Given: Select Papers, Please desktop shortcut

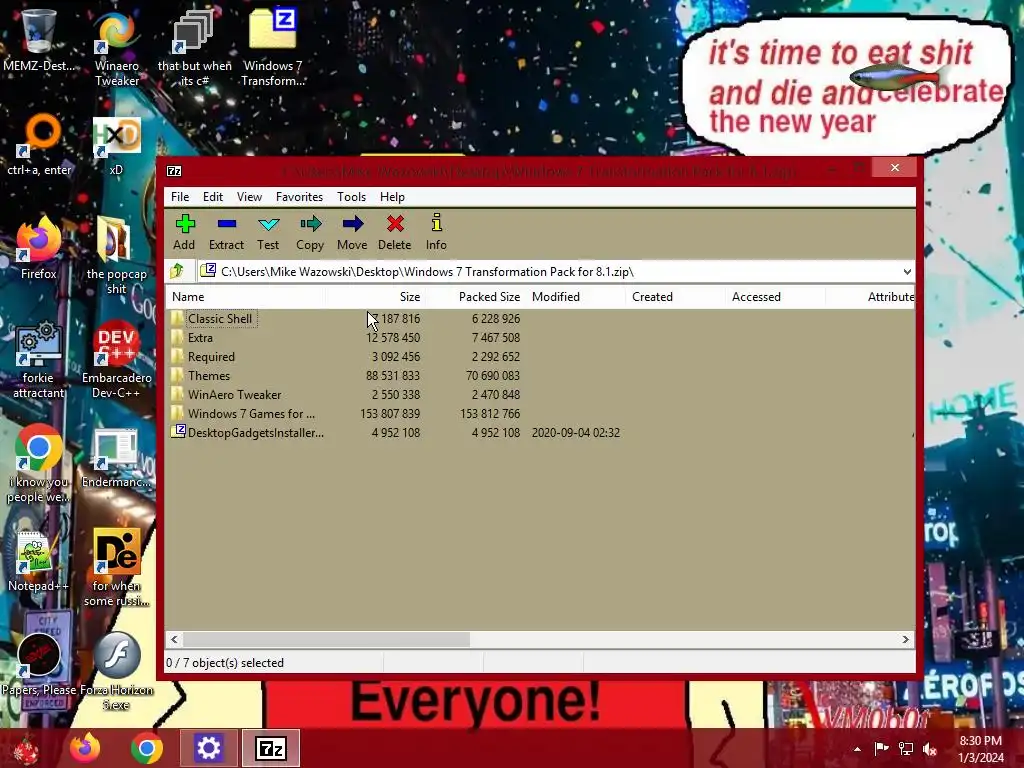Looking at the screenshot, I should click(39, 665).
